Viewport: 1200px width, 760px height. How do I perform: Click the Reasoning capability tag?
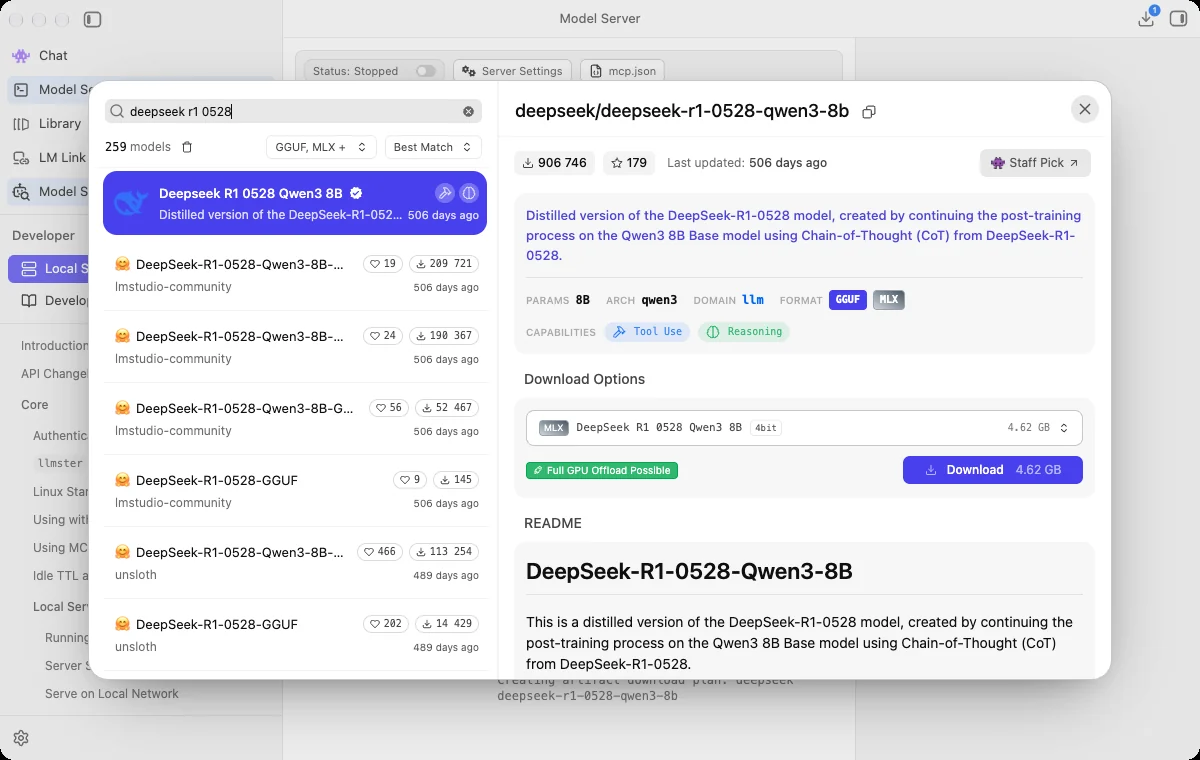pyautogui.click(x=744, y=332)
